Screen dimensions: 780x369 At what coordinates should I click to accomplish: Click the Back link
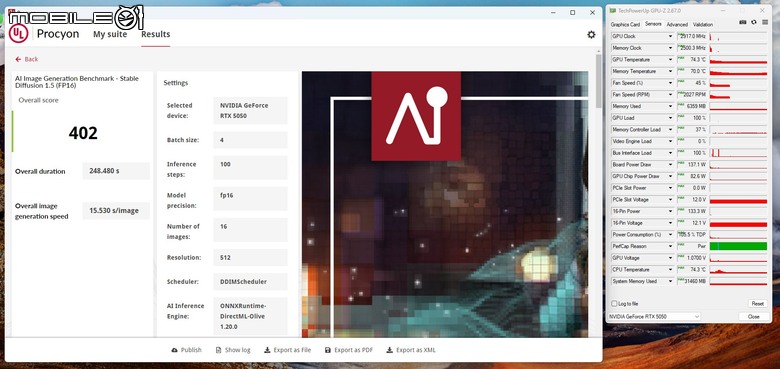click(27, 59)
